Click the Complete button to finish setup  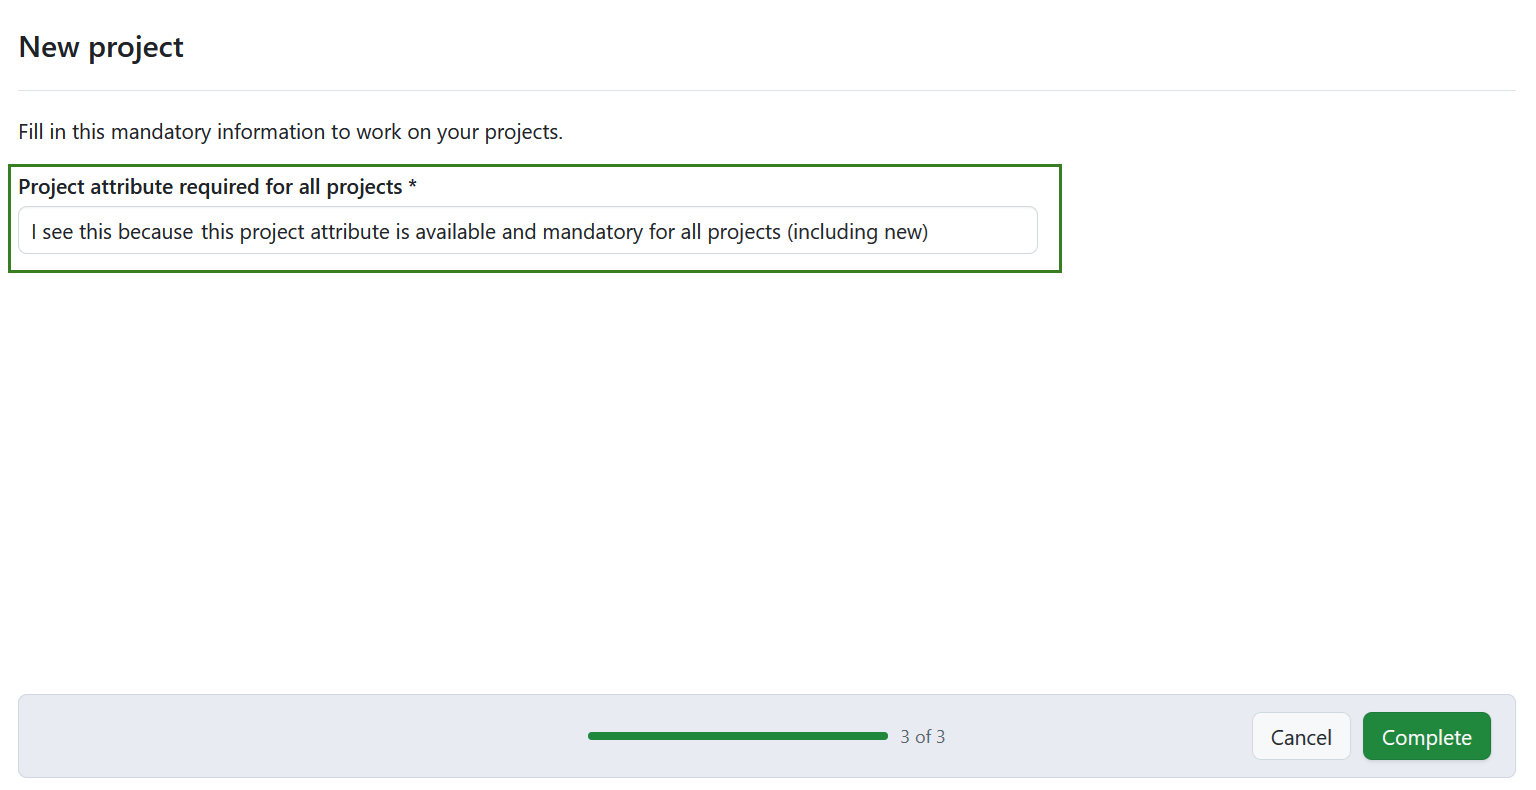point(1426,736)
